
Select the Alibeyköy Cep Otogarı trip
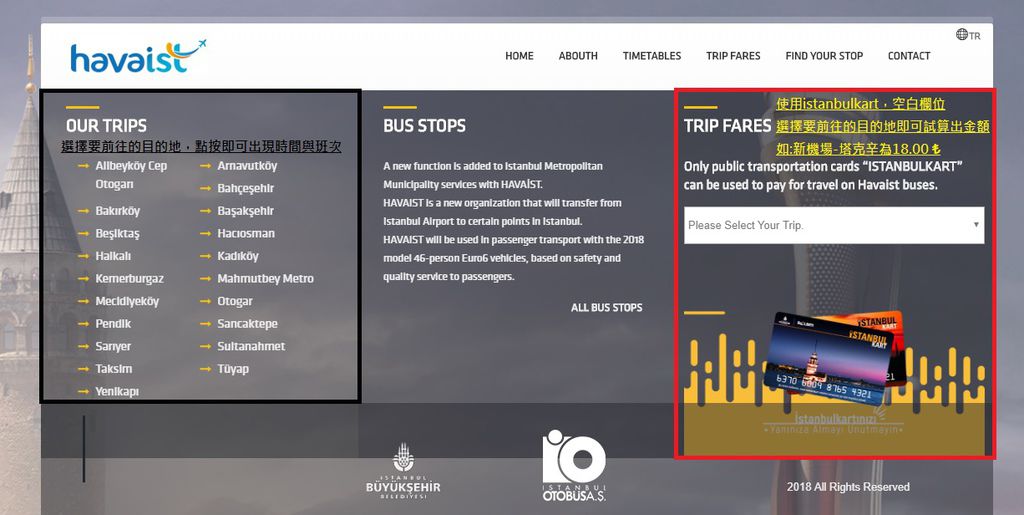click(131, 175)
